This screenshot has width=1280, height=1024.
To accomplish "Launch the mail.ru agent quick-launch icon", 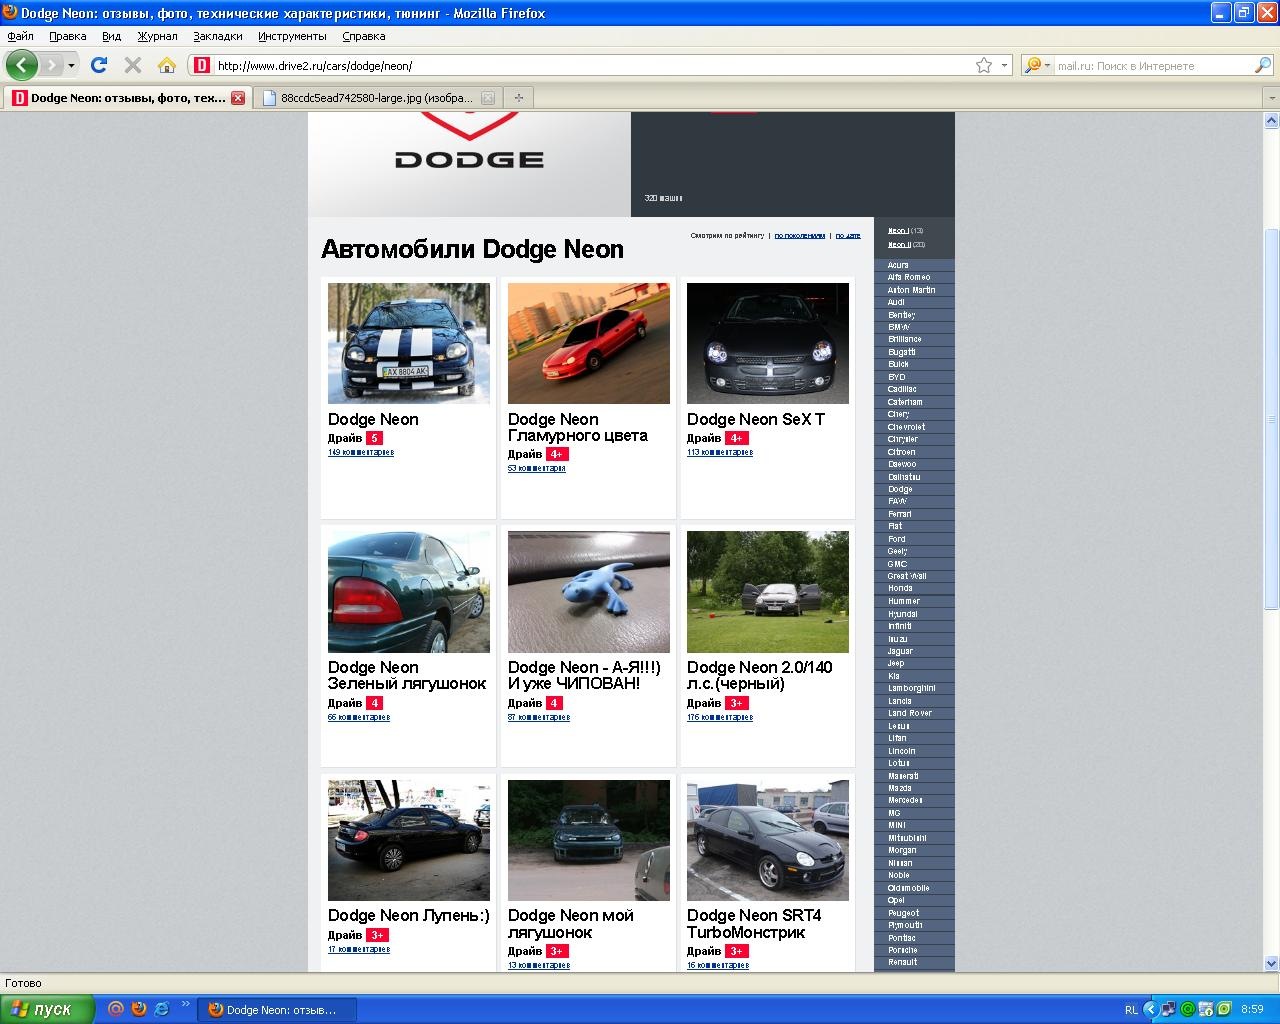I will (x=116, y=1009).
